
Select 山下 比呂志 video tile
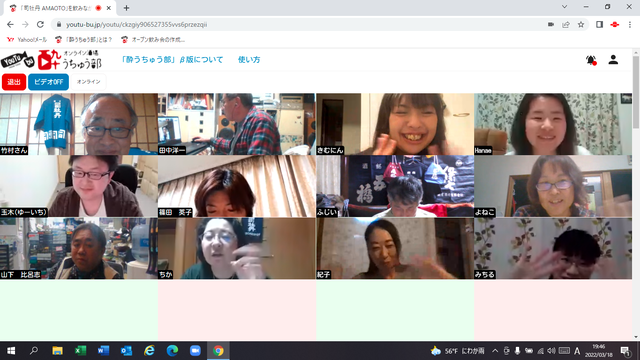79,248
